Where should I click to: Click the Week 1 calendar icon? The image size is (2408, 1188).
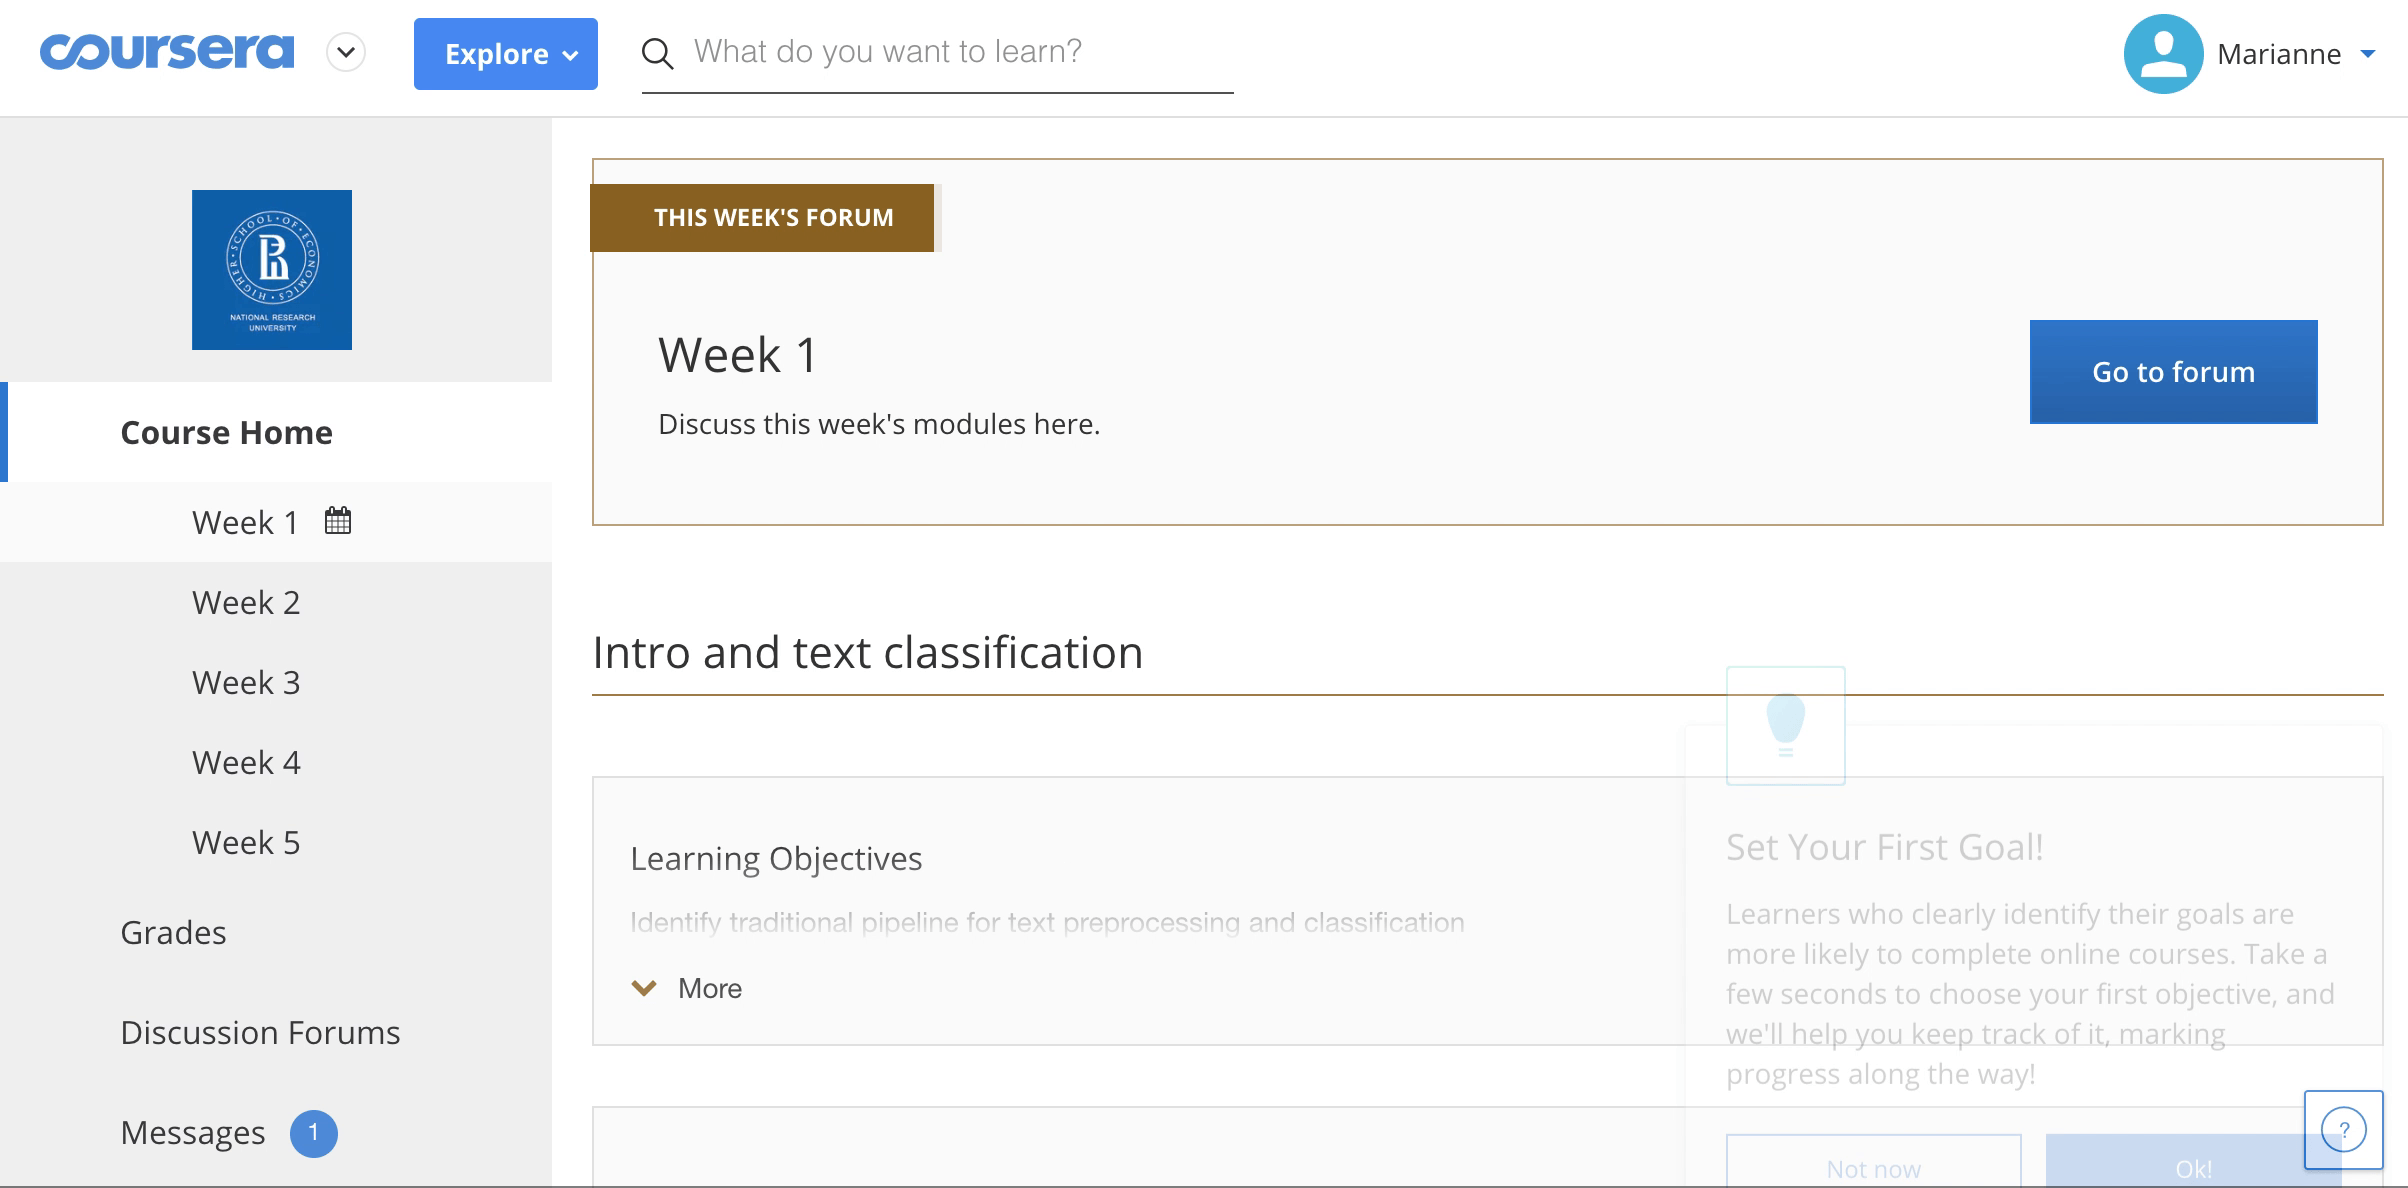click(x=338, y=521)
